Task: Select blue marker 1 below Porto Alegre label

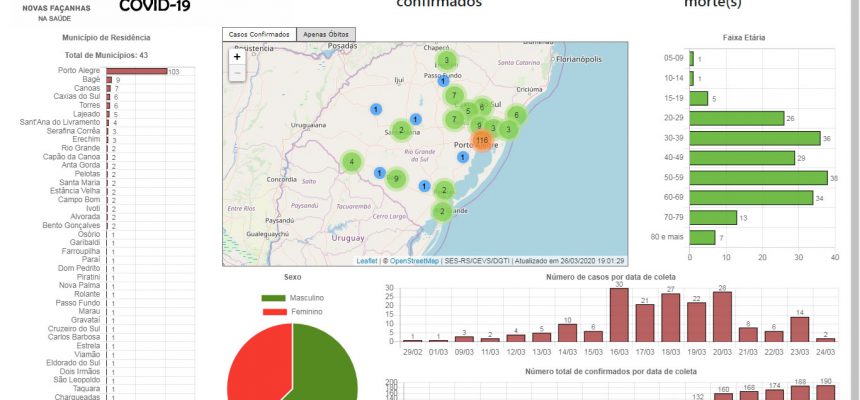Action: click(463, 157)
